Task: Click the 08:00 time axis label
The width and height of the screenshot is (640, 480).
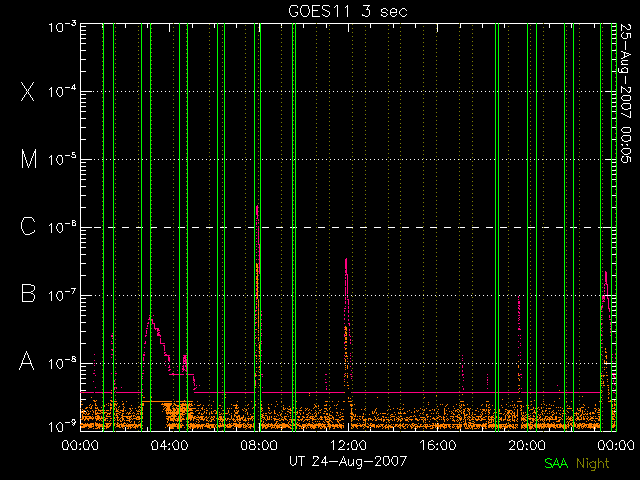Action: 259,445
